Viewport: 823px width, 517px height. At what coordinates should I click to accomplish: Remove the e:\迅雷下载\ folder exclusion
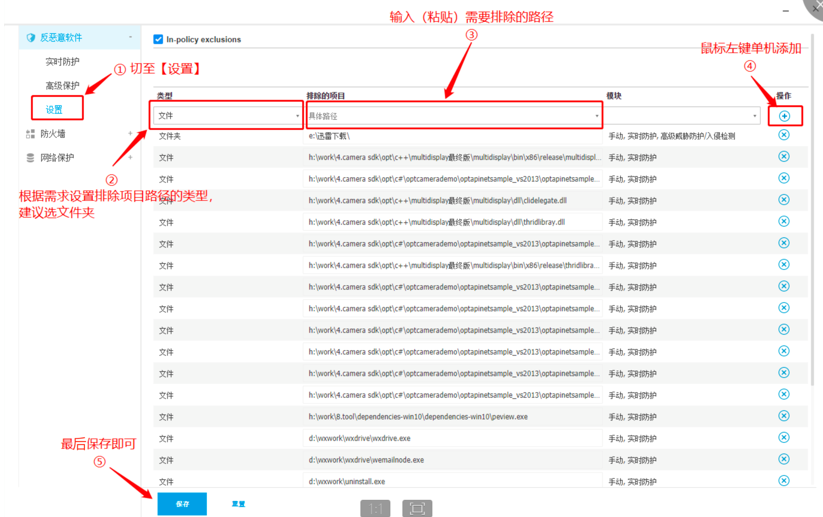point(784,135)
